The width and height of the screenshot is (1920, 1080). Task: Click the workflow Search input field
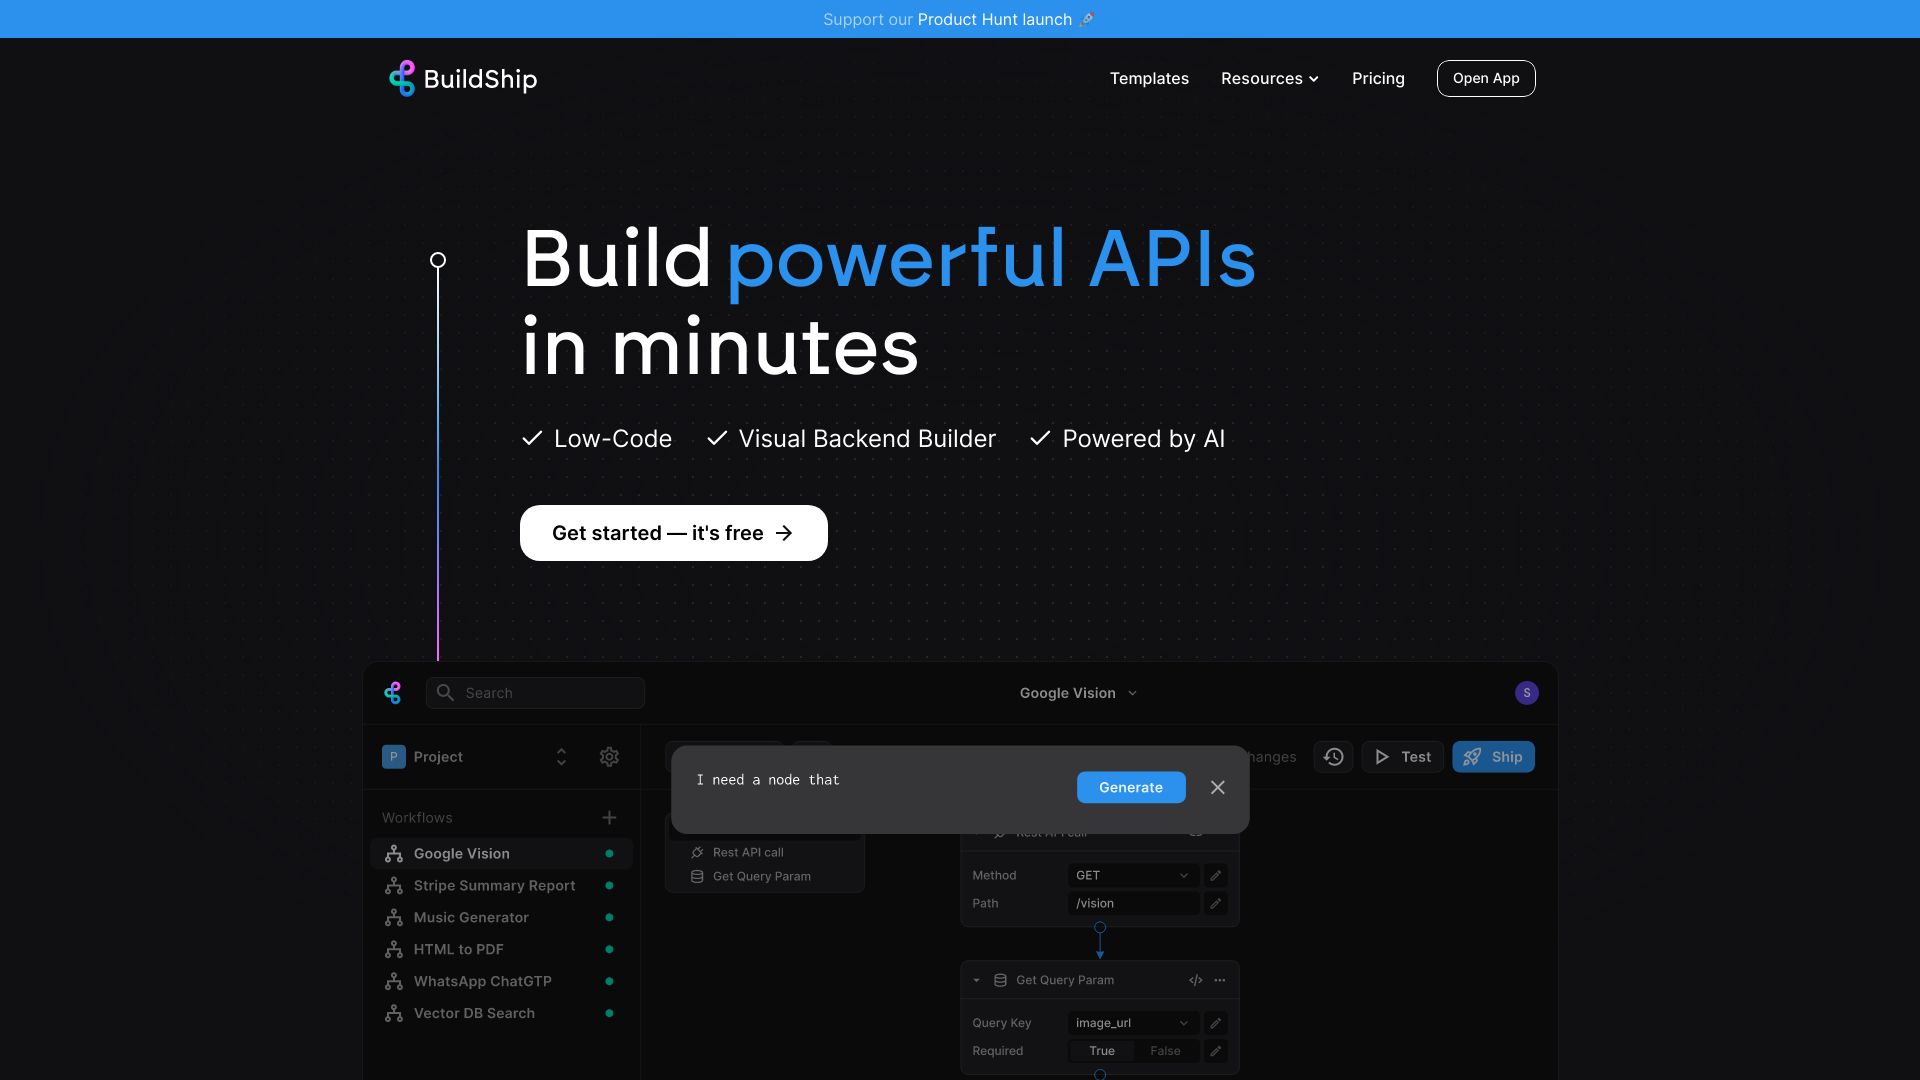(535, 692)
